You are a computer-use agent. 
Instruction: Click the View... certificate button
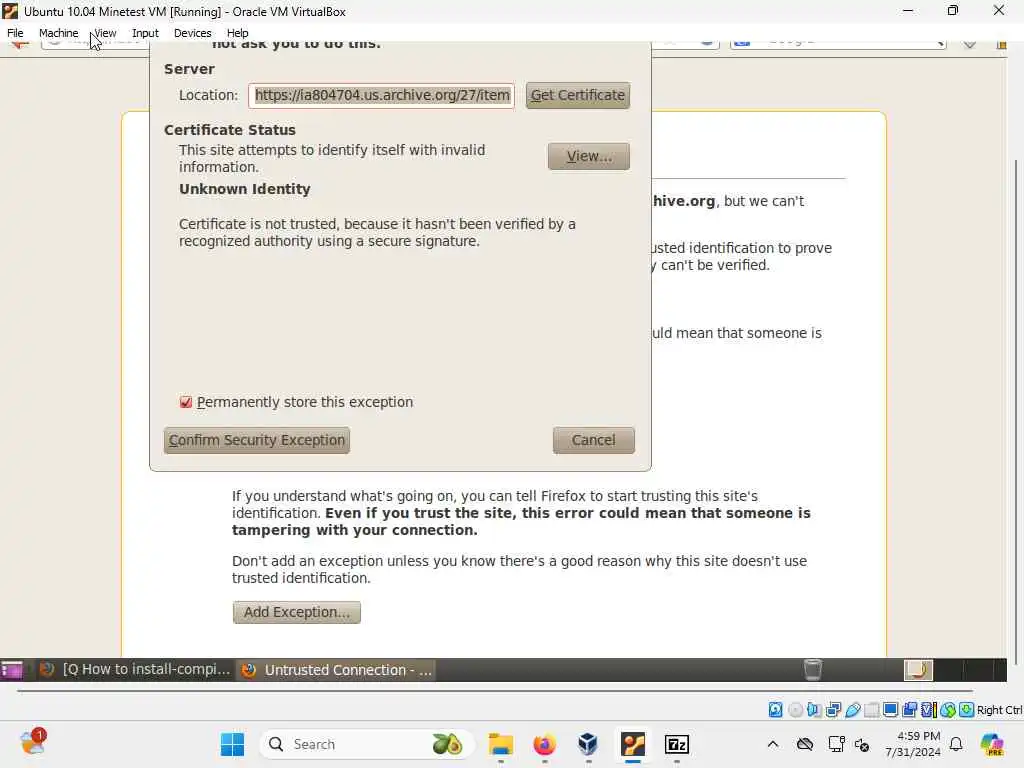point(589,156)
